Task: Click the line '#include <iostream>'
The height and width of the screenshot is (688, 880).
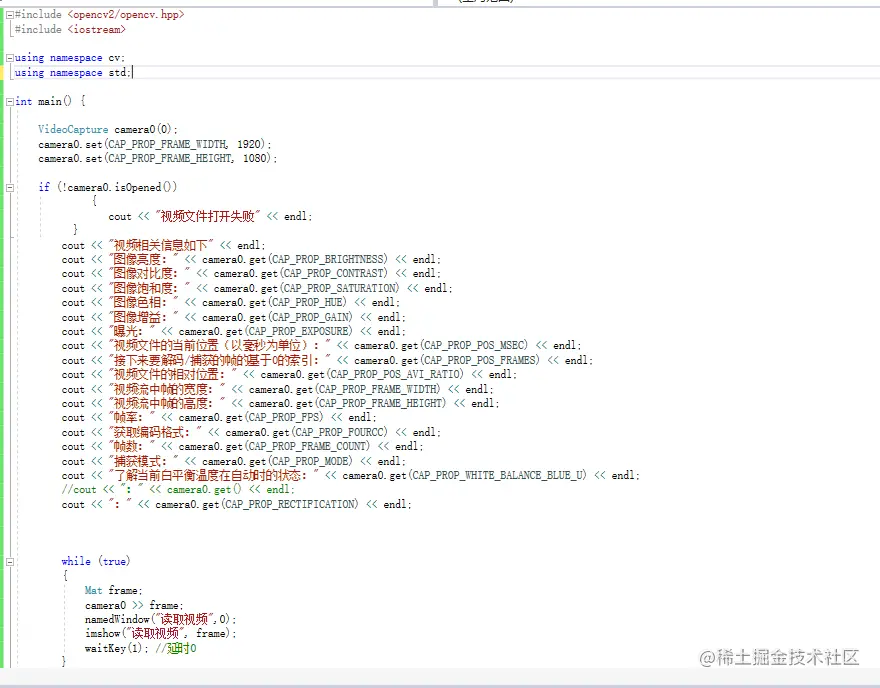Action: coord(70,29)
